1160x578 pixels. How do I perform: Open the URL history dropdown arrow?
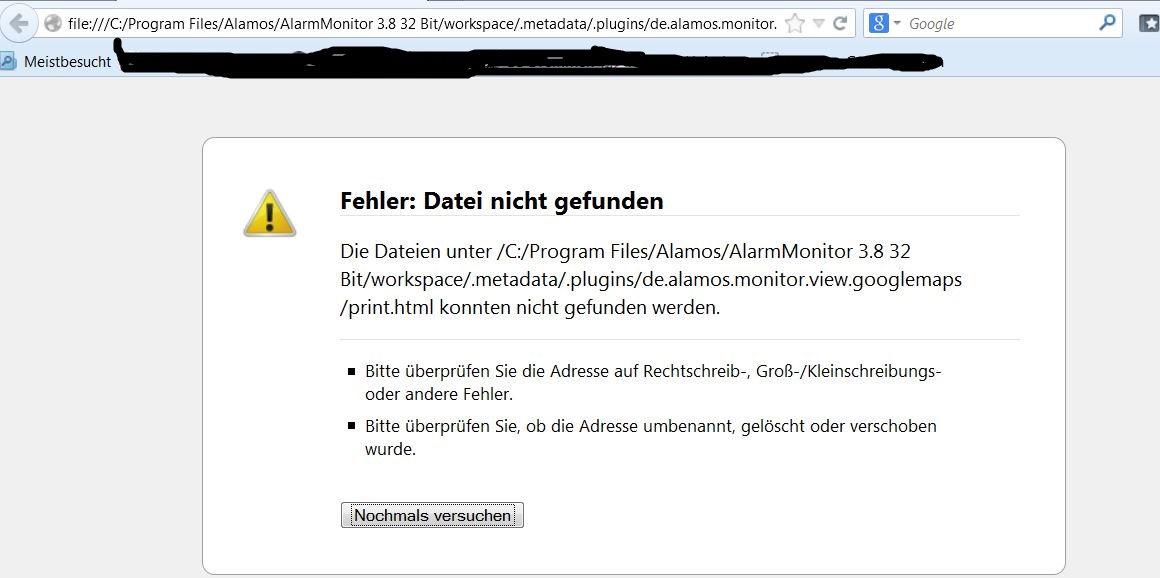[x=818, y=24]
